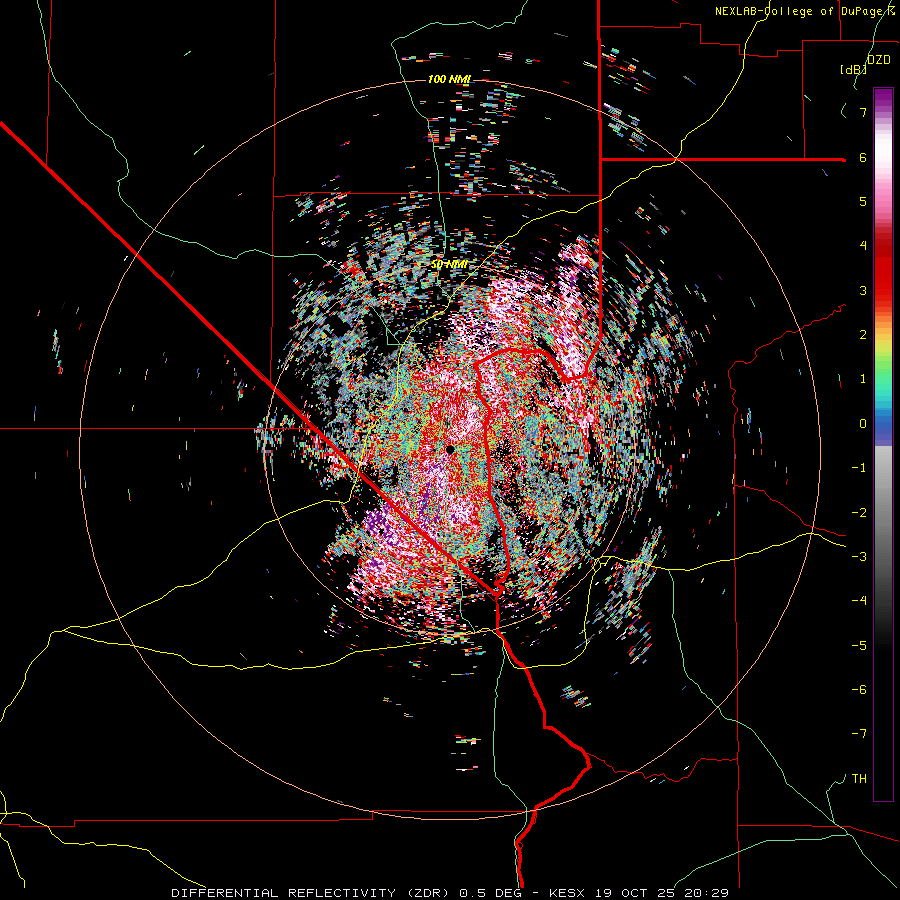This screenshot has width=900, height=900.
Task: Click the 4 dB label on color scale
Action: tap(863, 246)
